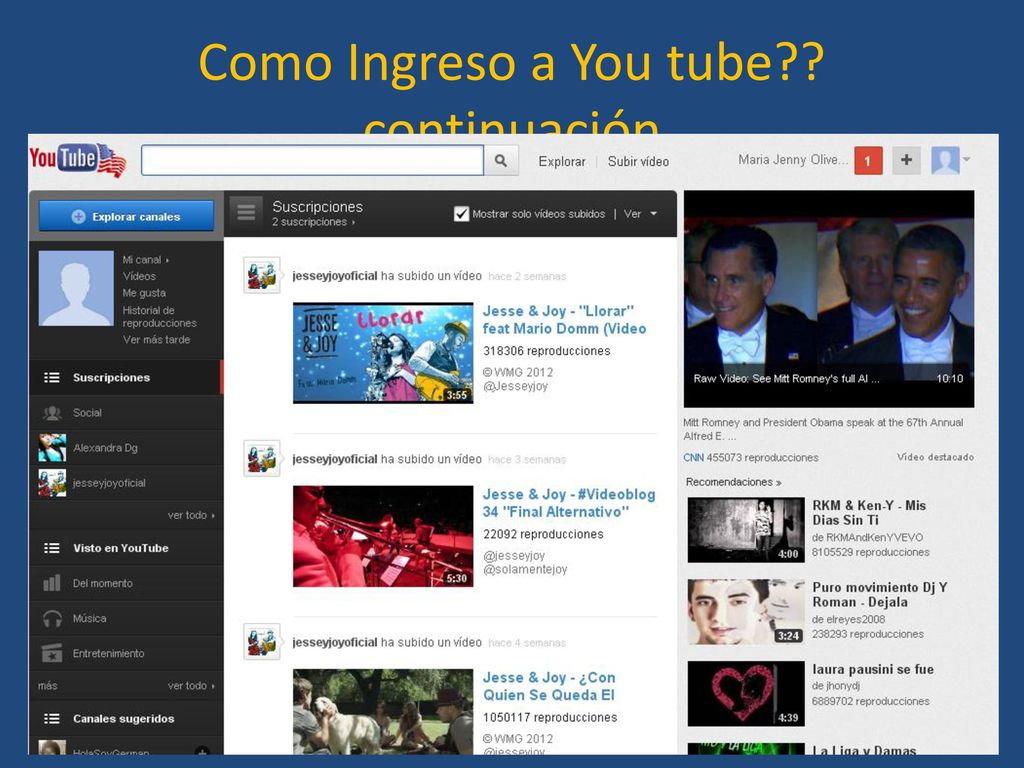Click the search magnifier button
Screen dimensions: 1024x768
[501, 161]
